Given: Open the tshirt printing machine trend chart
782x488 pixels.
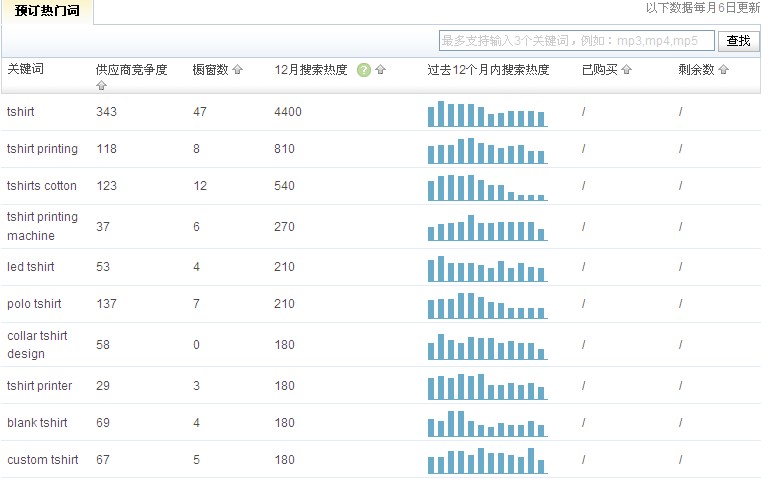Looking at the screenshot, I should (x=488, y=228).
